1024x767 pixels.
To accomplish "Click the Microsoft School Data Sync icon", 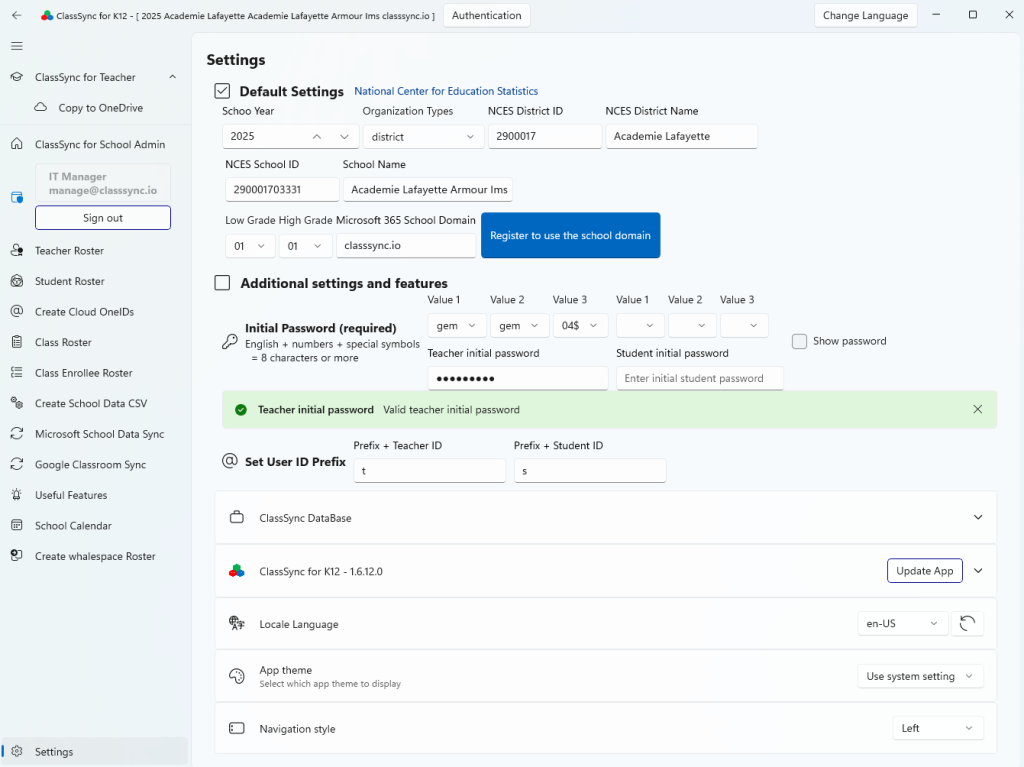I will point(17,434).
